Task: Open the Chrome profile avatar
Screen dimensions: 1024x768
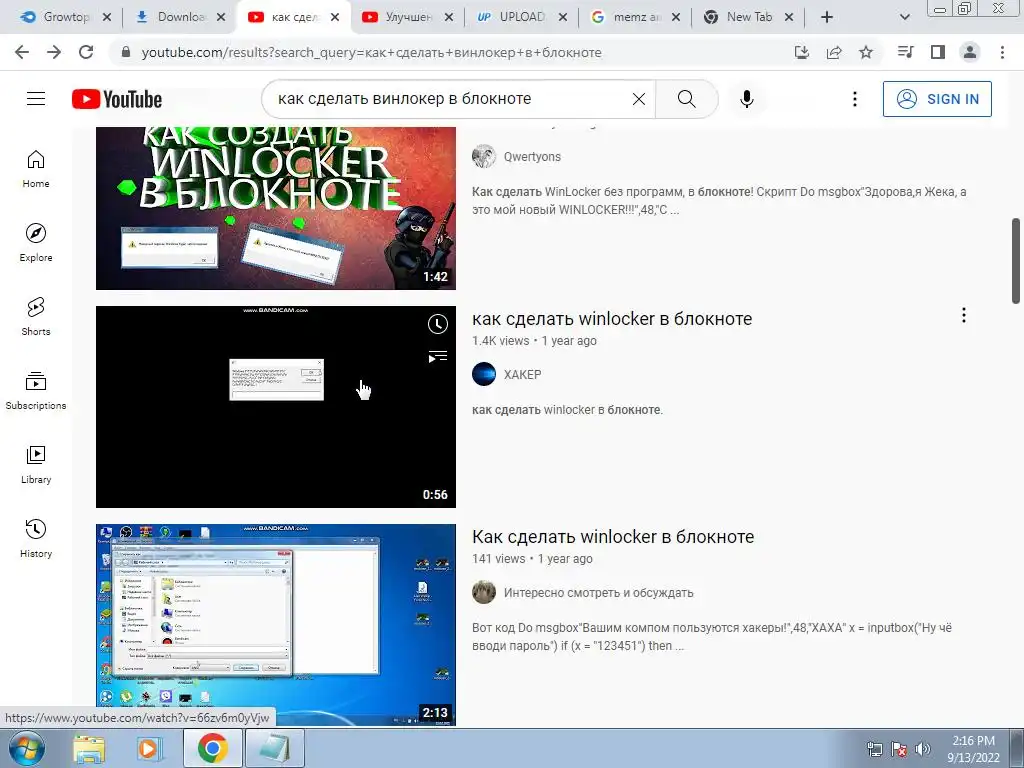Action: click(x=970, y=52)
